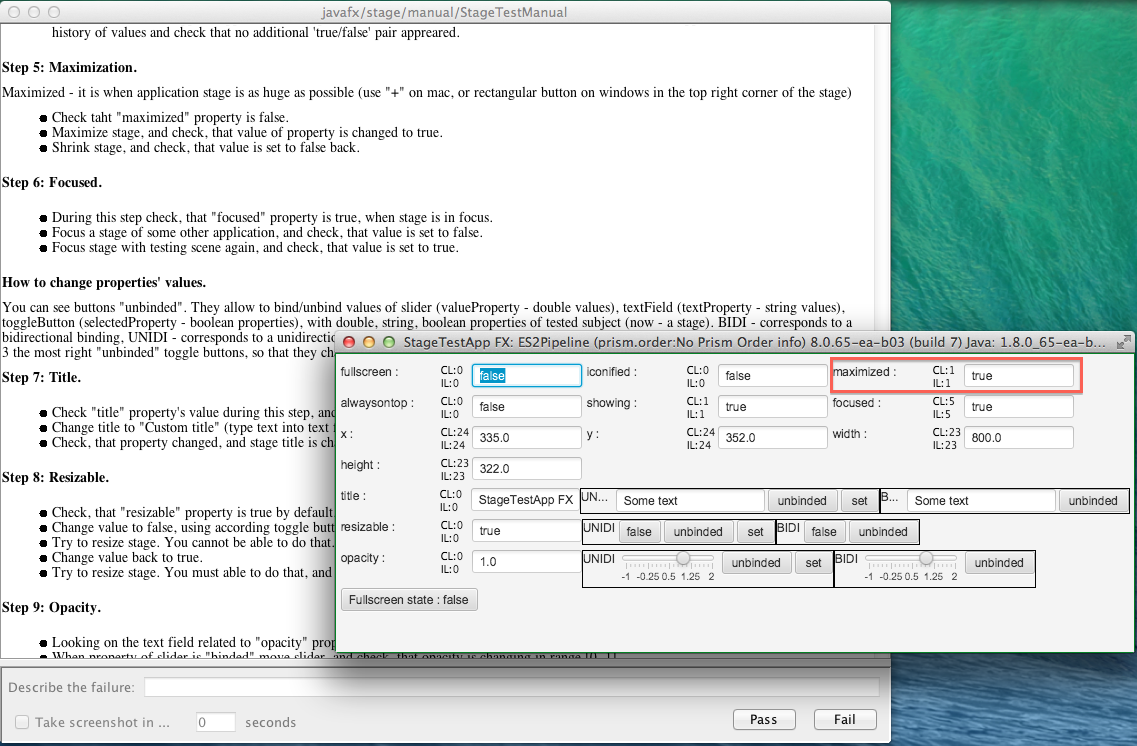Click the green zoom button of StageTestApp window
Screen dimensions: 1137x746
(390, 342)
